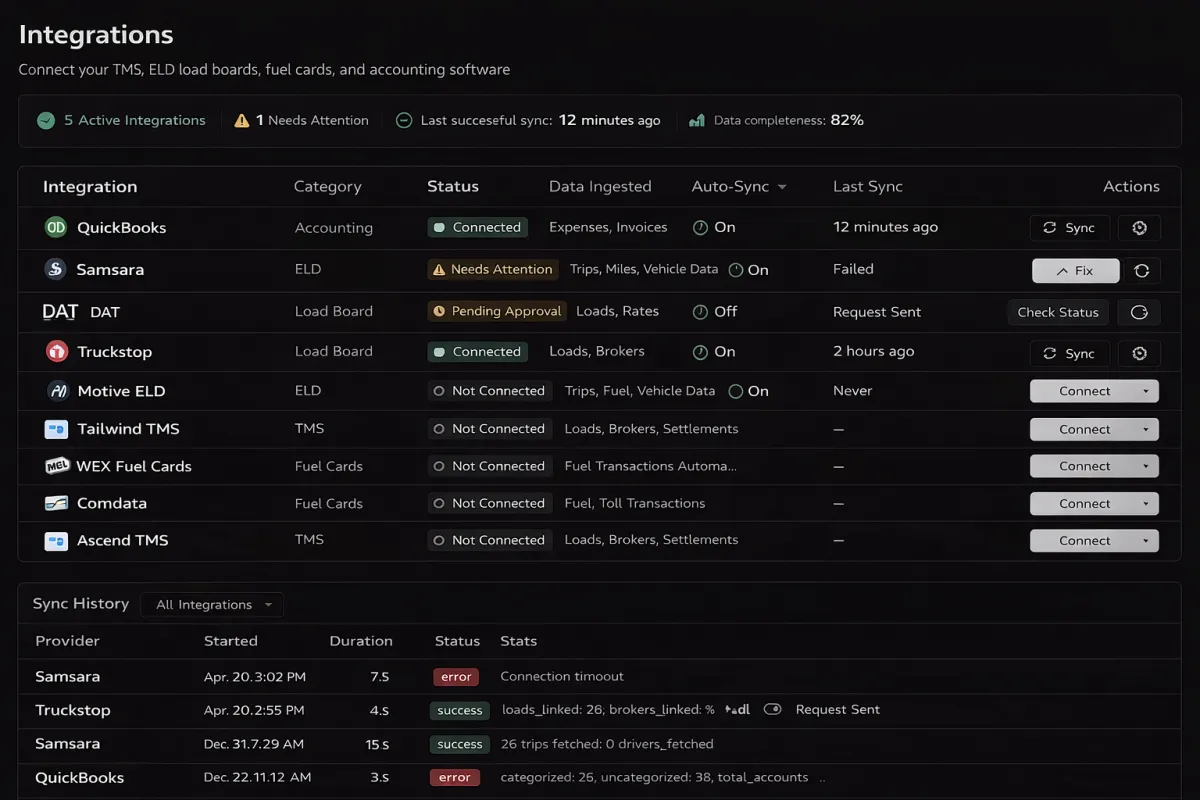Open Connect dropdown arrow for Tailwind TMS

pyautogui.click(x=1146, y=429)
